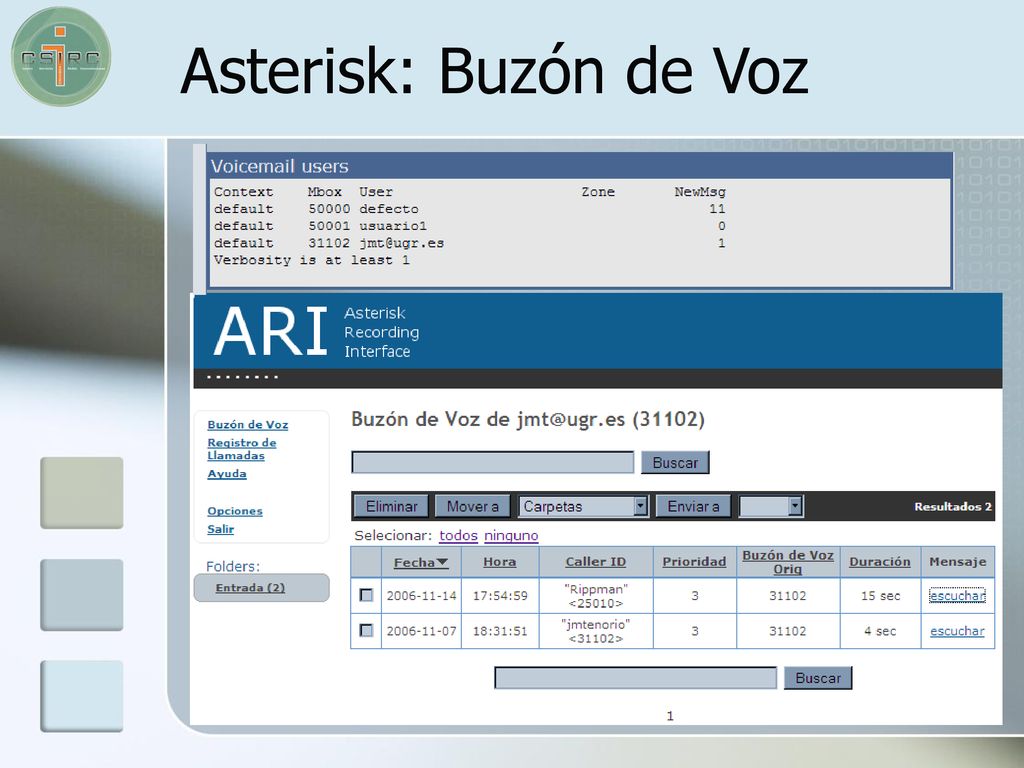Click the "Rippman" <25010> caller cell
The height and width of the screenshot is (768, 1024).
pos(596,596)
